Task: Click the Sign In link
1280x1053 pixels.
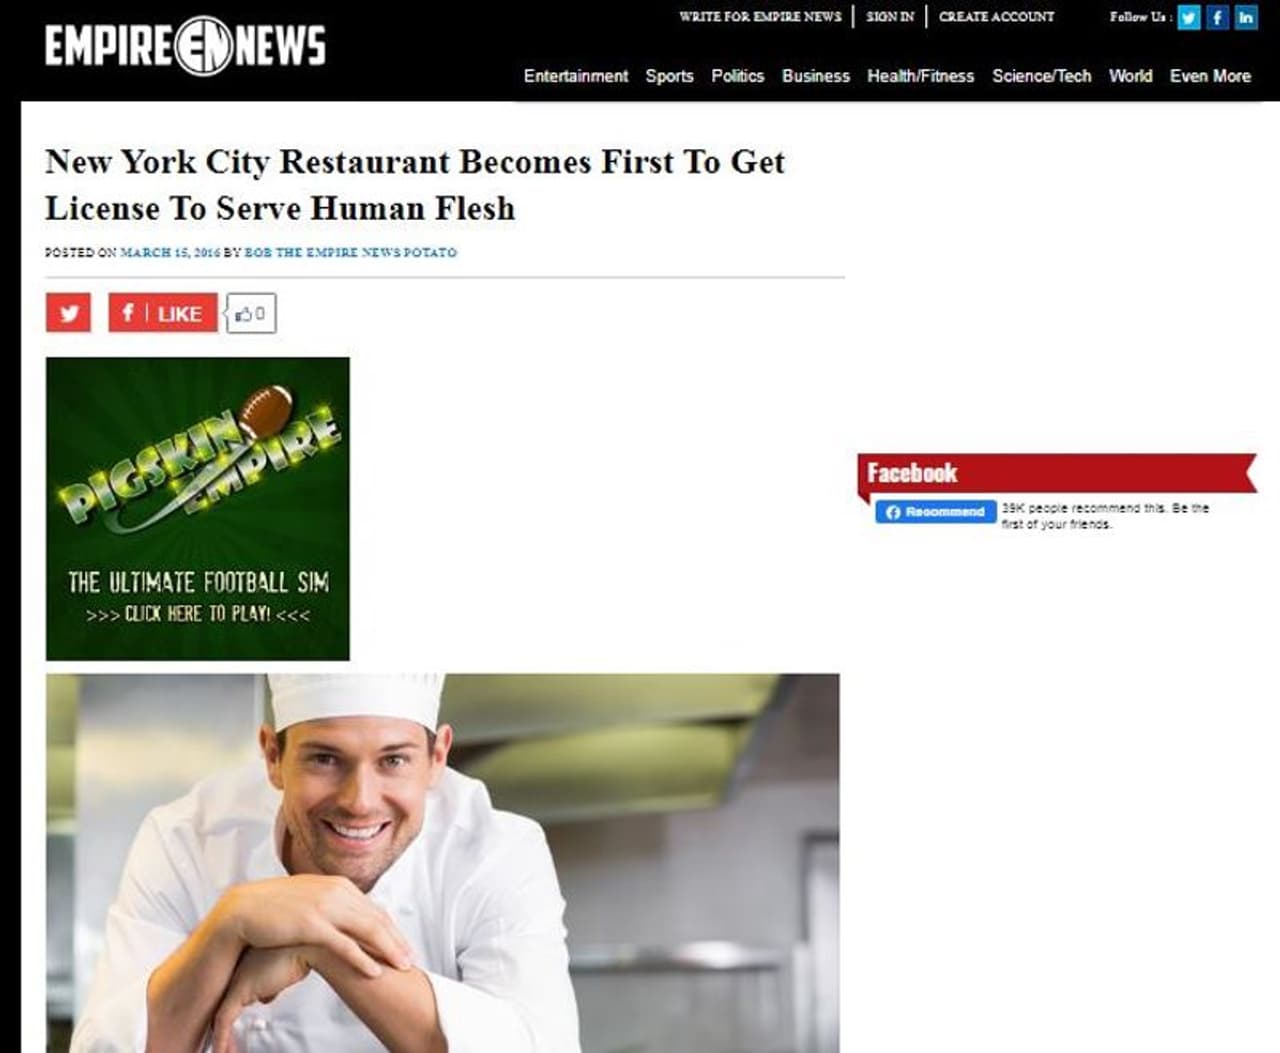Action: (890, 17)
